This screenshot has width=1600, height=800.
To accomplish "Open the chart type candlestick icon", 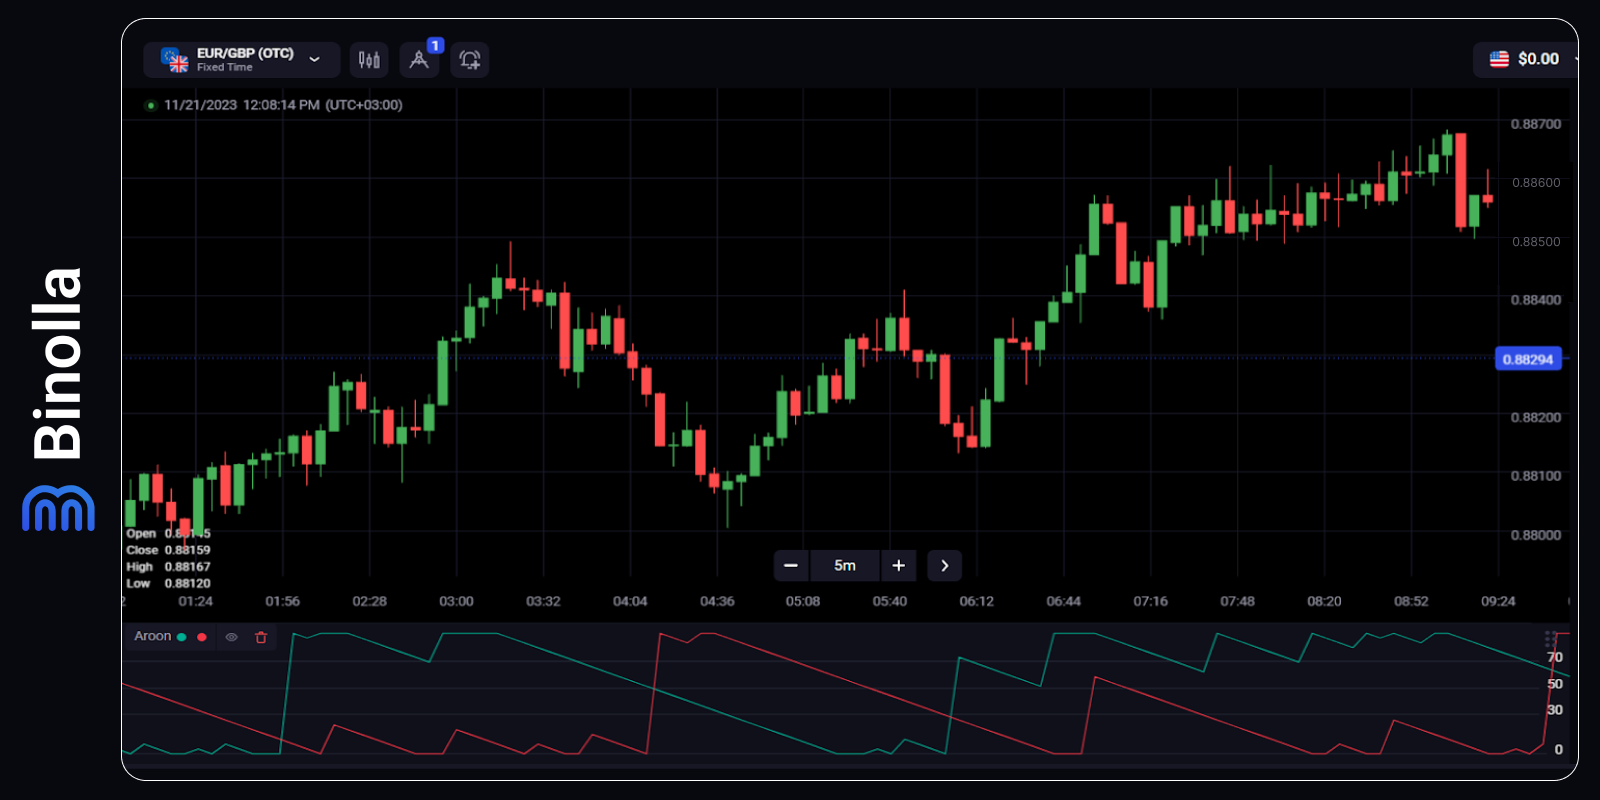I will click(369, 60).
